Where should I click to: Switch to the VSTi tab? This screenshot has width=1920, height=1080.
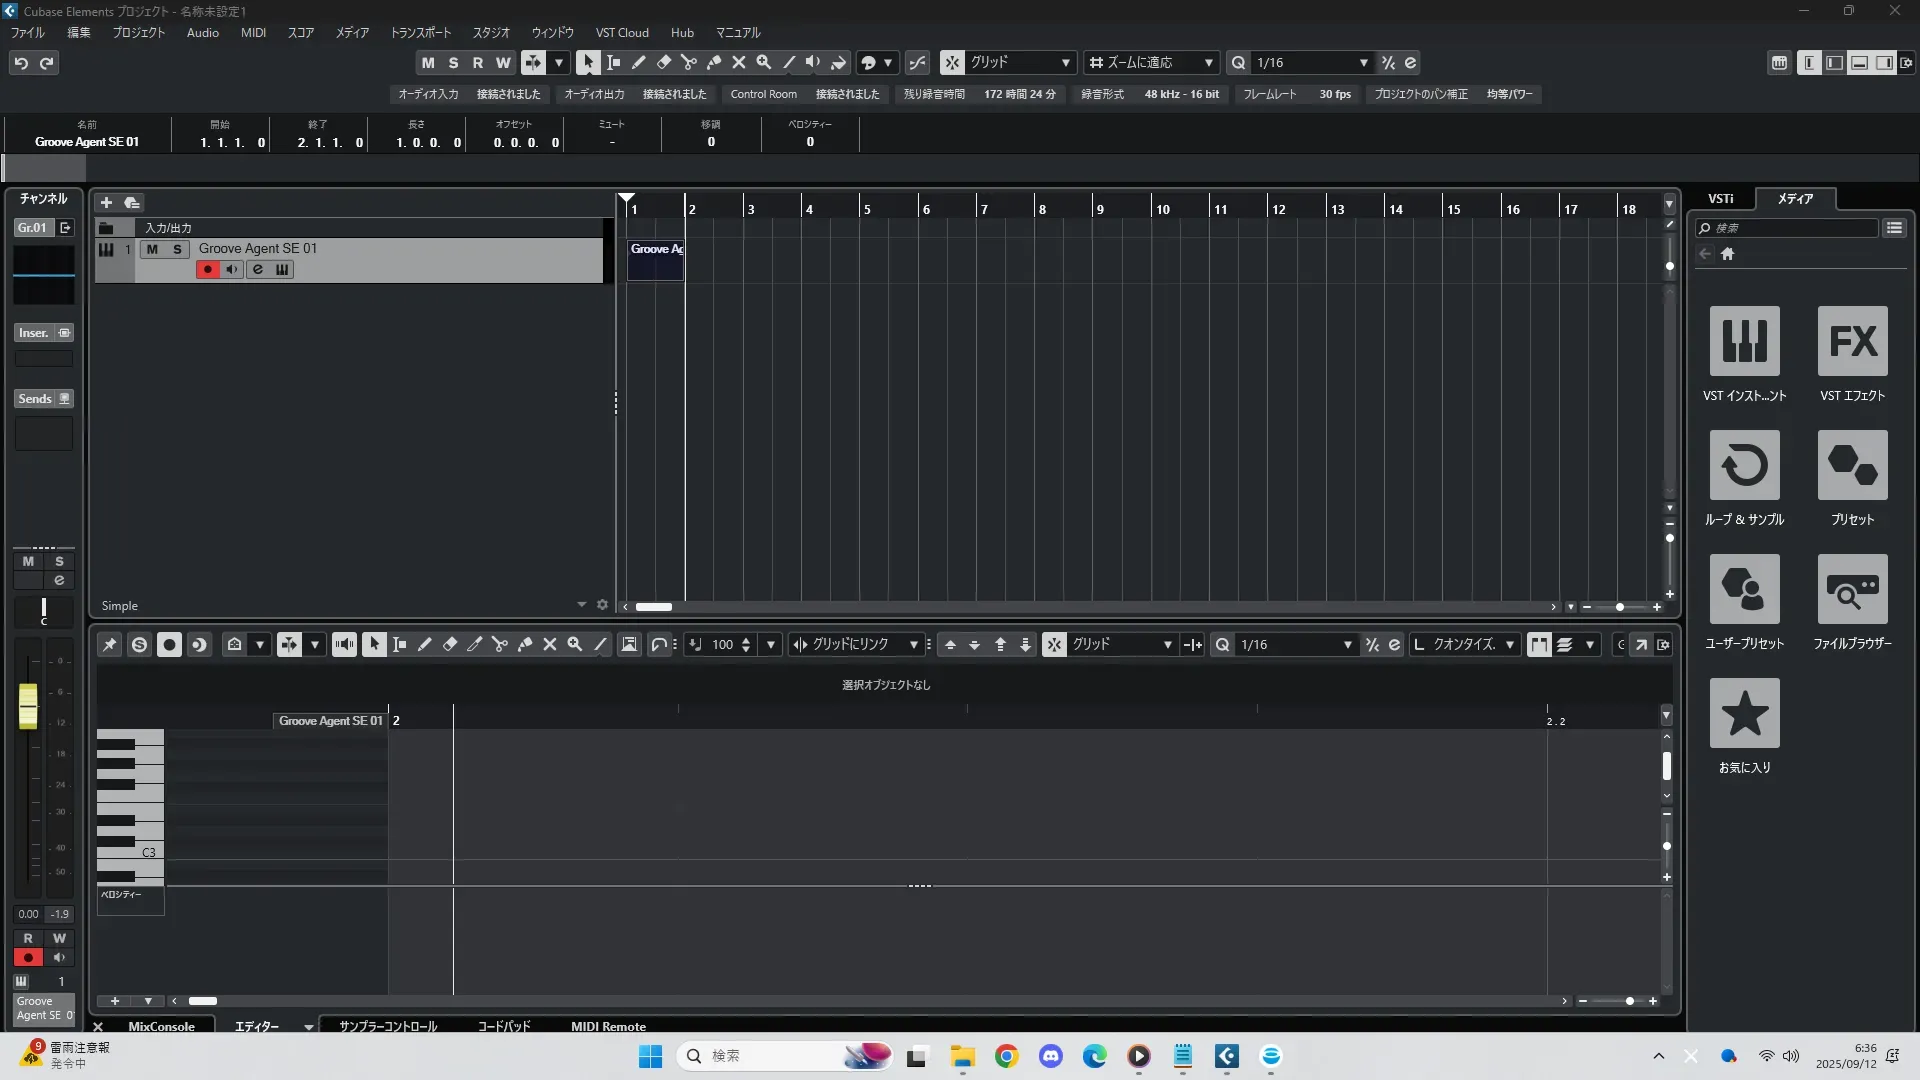(x=1720, y=198)
